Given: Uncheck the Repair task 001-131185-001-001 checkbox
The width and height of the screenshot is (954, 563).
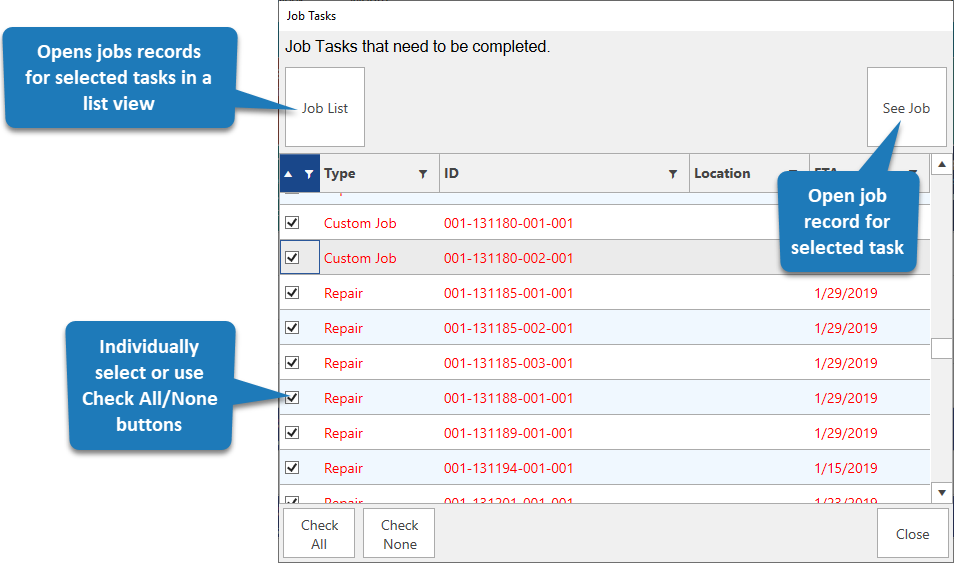Looking at the screenshot, I should 292,293.
